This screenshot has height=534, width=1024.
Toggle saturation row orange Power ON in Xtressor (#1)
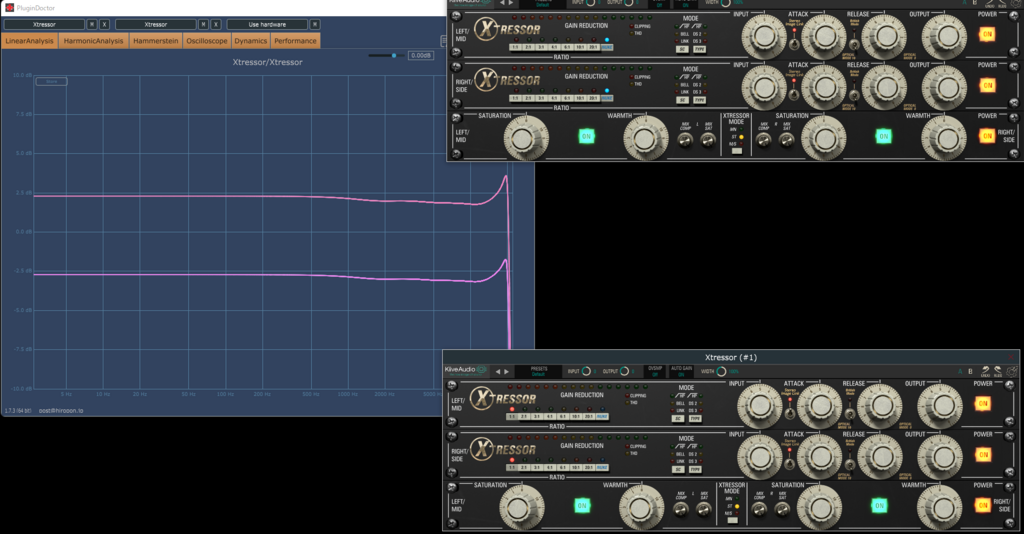982,505
